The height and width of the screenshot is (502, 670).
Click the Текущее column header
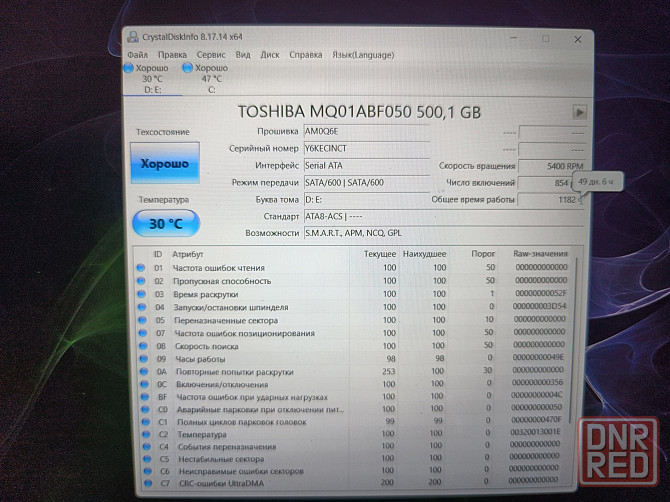379,254
